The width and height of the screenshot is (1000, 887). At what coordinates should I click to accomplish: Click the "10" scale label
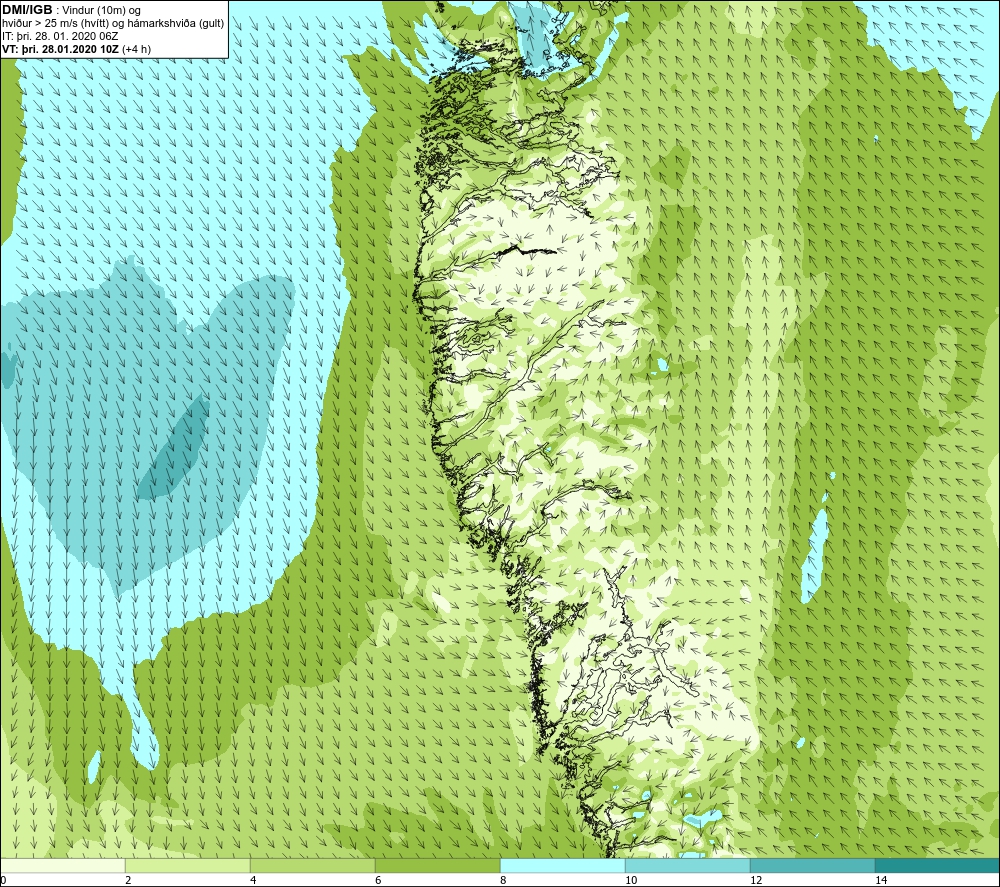point(631,880)
